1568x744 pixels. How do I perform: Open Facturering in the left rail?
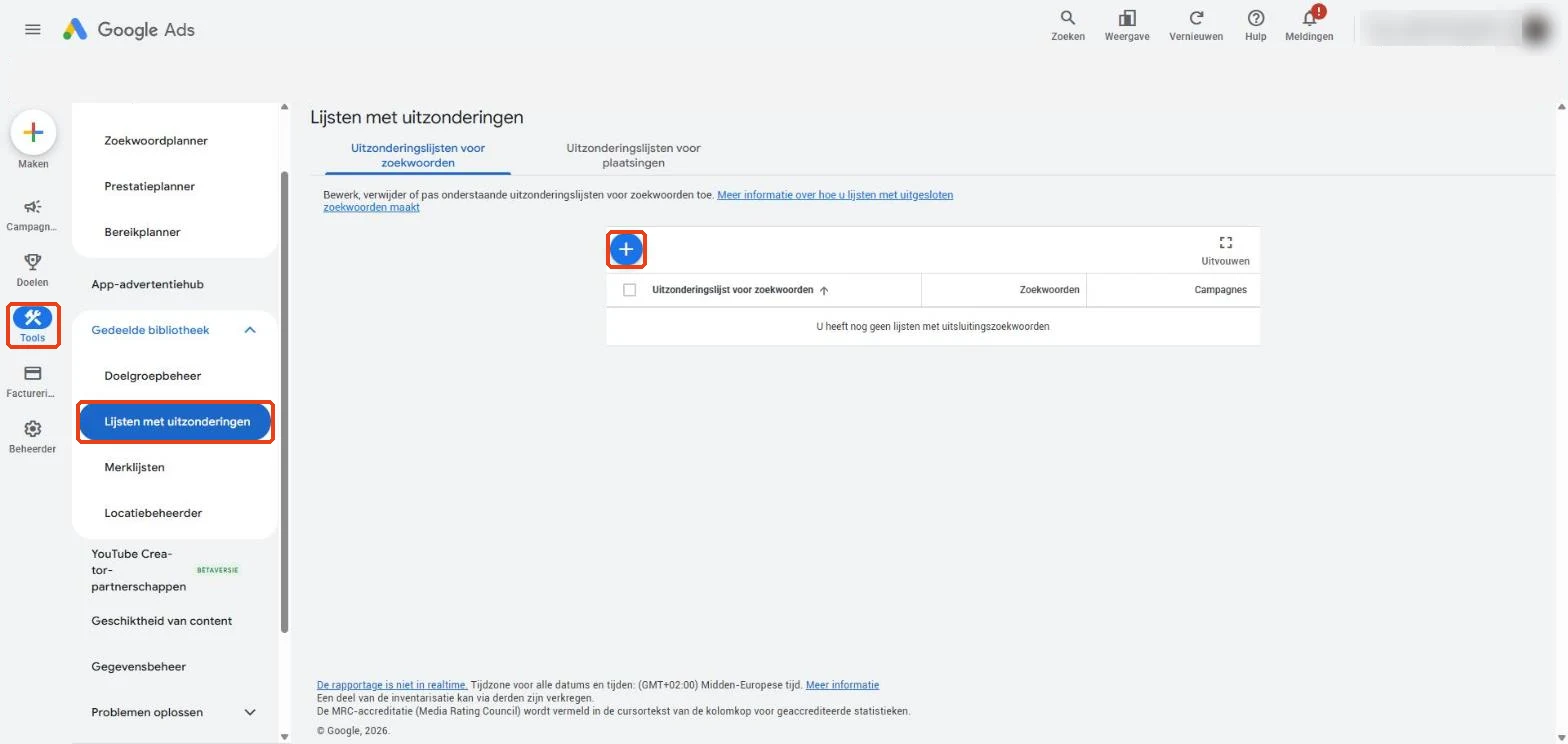(33, 381)
